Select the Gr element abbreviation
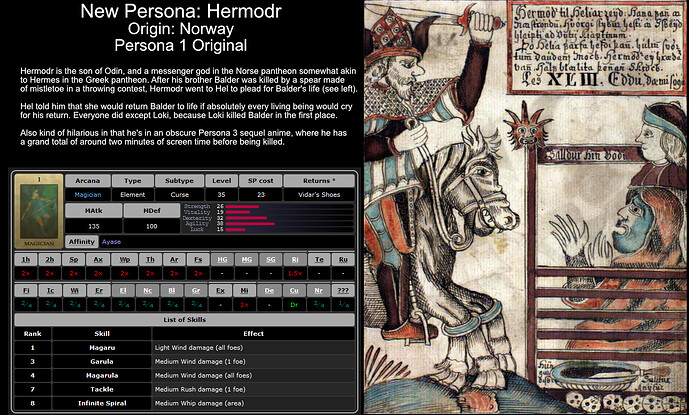 click(196, 291)
